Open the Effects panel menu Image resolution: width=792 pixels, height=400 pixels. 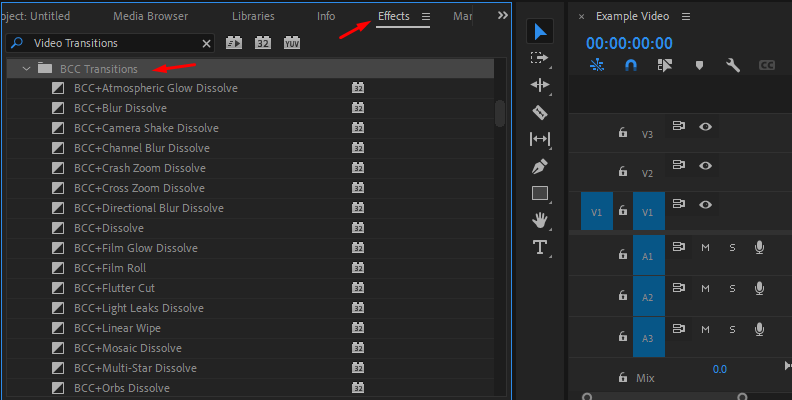pos(426,17)
